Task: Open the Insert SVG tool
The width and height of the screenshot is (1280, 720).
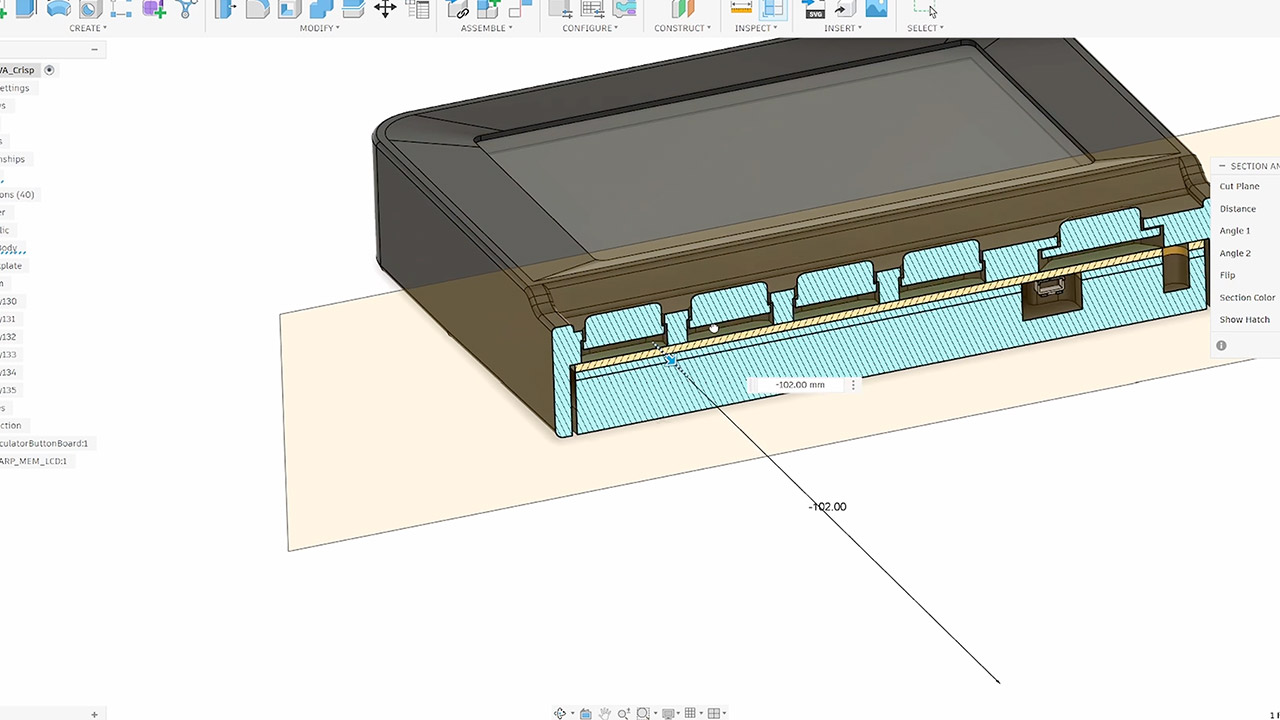Action: click(x=813, y=9)
